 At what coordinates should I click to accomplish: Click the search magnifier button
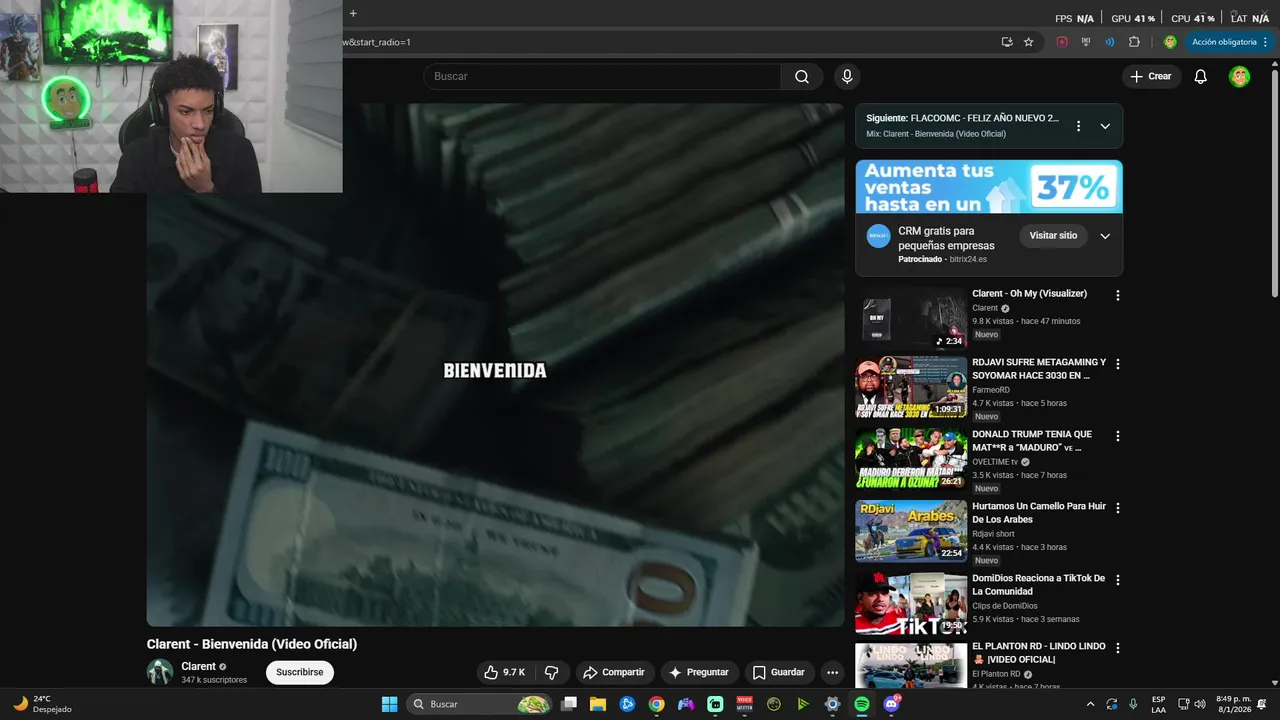click(802, 77)
